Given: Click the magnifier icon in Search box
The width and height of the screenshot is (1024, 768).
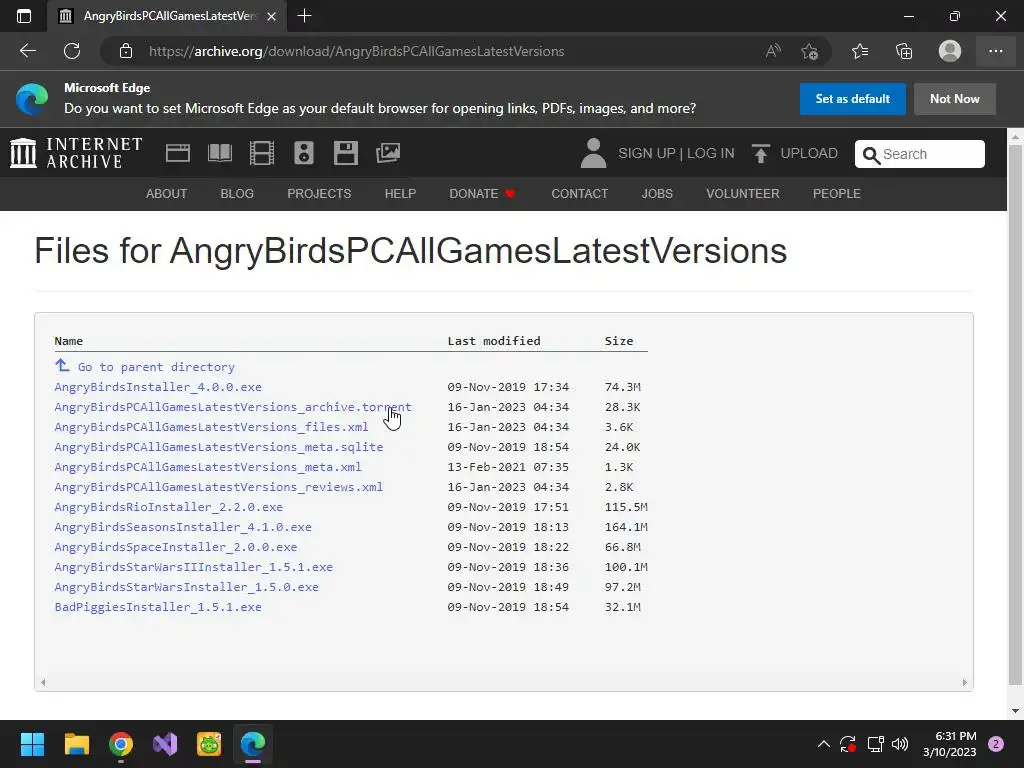Looking at the screenshot, I should point(871,155).
